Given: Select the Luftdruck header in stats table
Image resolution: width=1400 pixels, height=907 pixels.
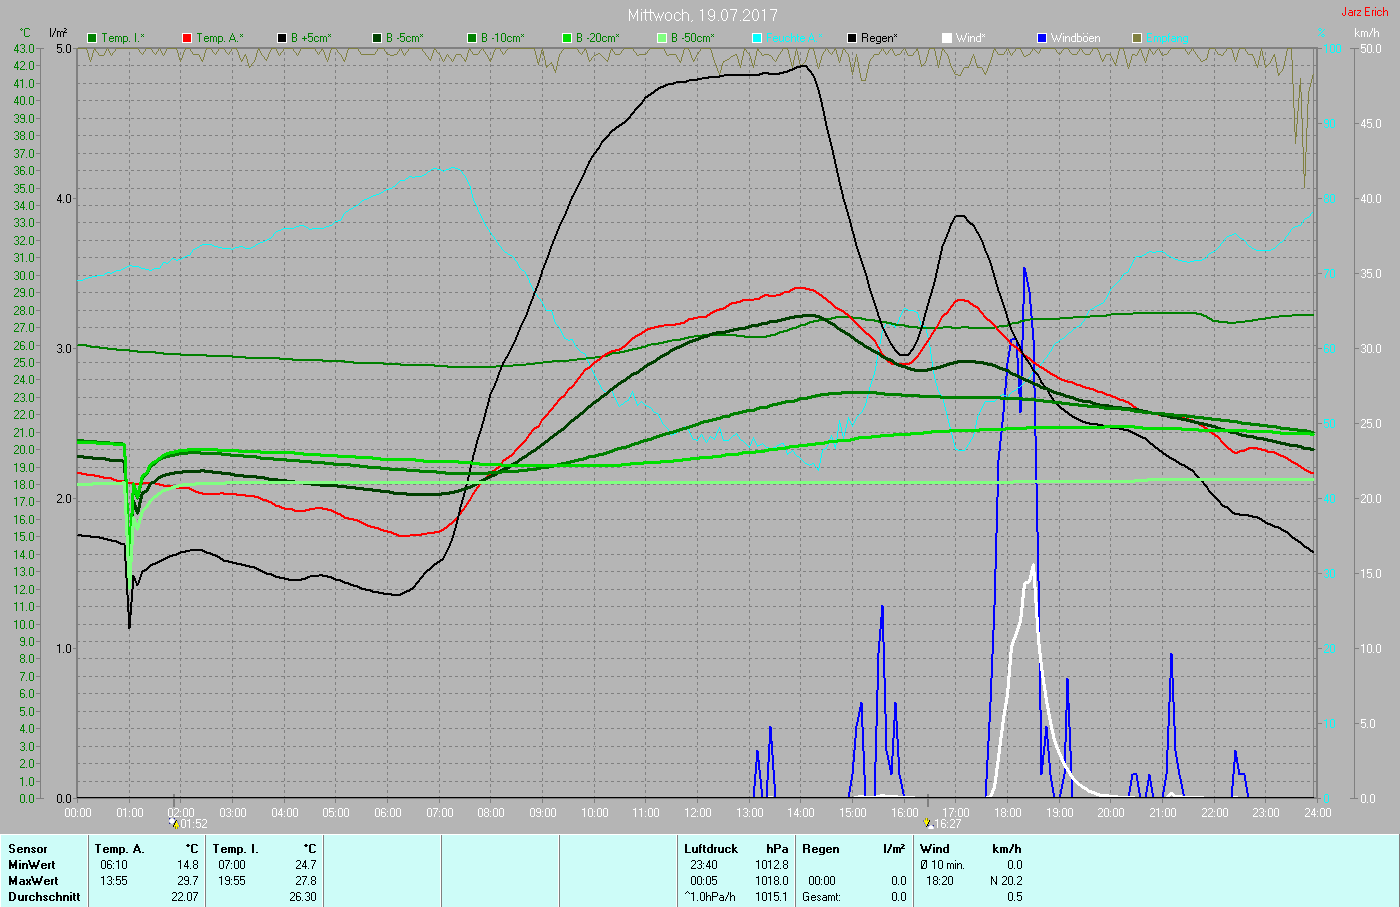Looking at the screenshot, I should point(710,849).
